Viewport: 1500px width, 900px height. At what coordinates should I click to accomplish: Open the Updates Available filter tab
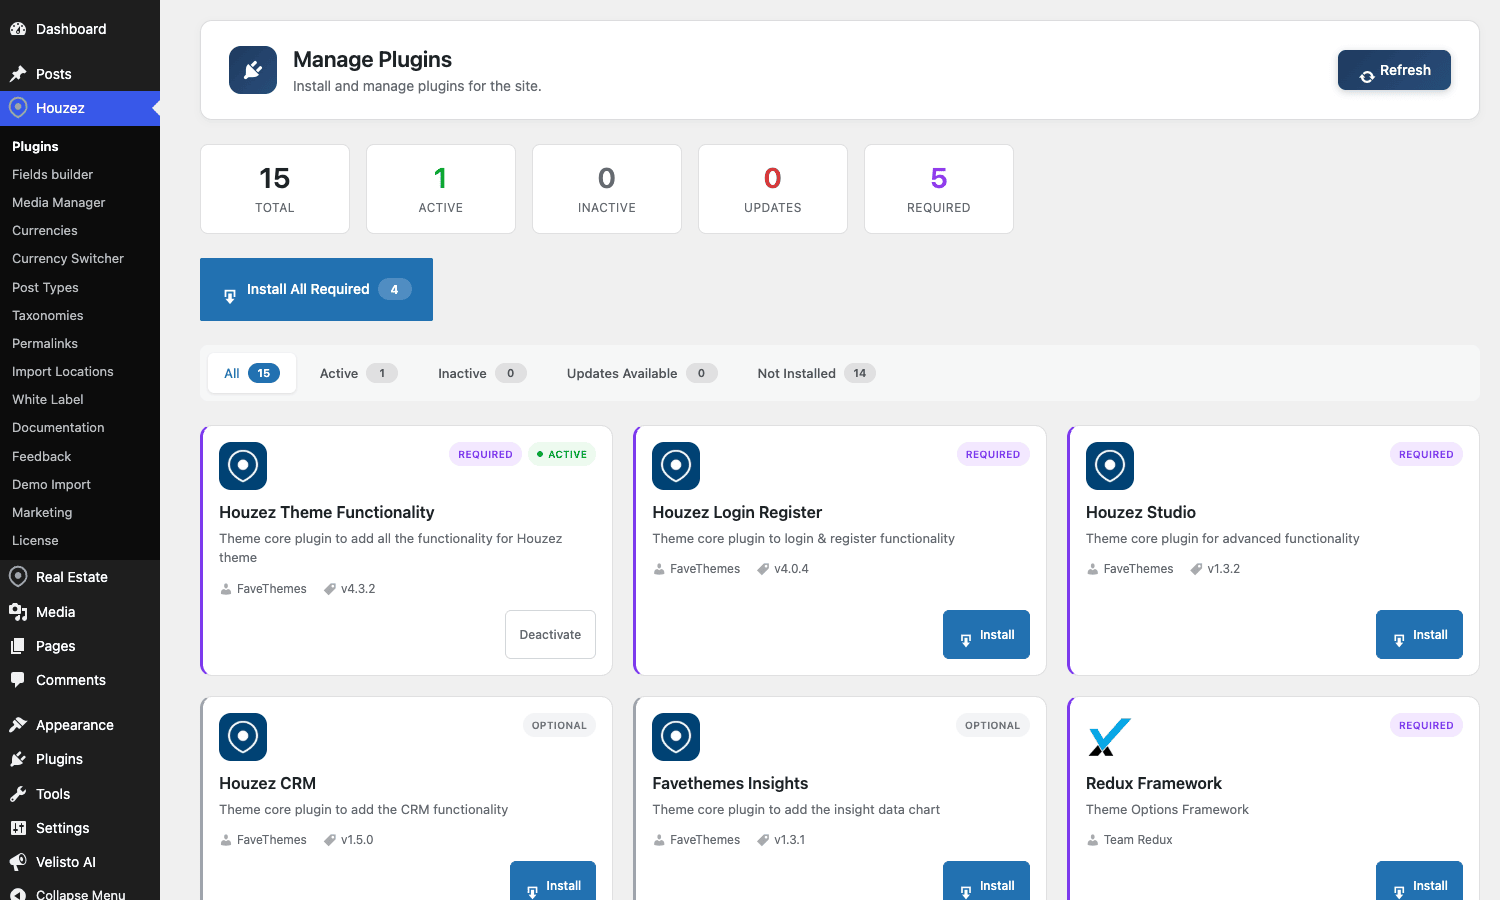click(642, 373)
